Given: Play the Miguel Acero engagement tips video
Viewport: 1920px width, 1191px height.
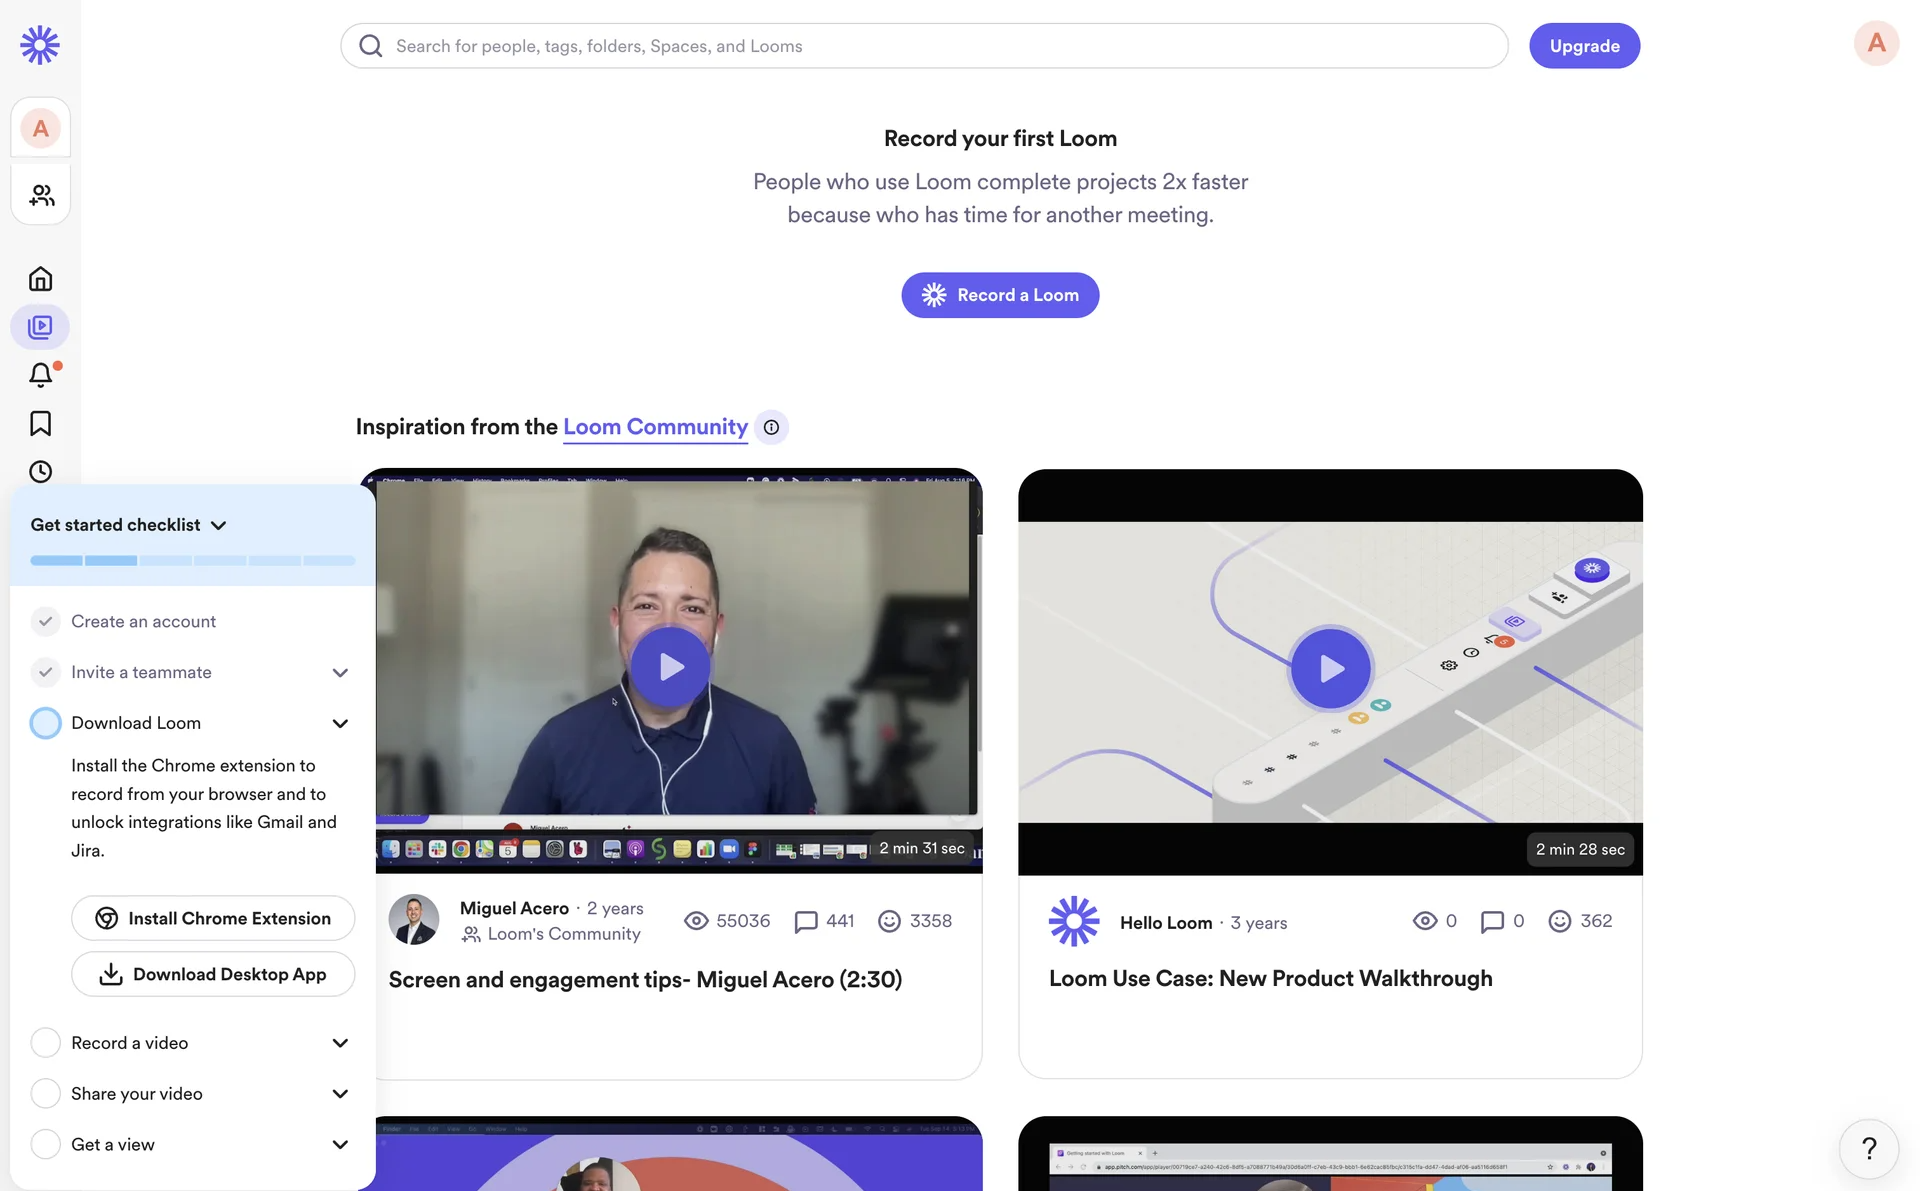Looking at the screenshot, I should click(671, 667).
